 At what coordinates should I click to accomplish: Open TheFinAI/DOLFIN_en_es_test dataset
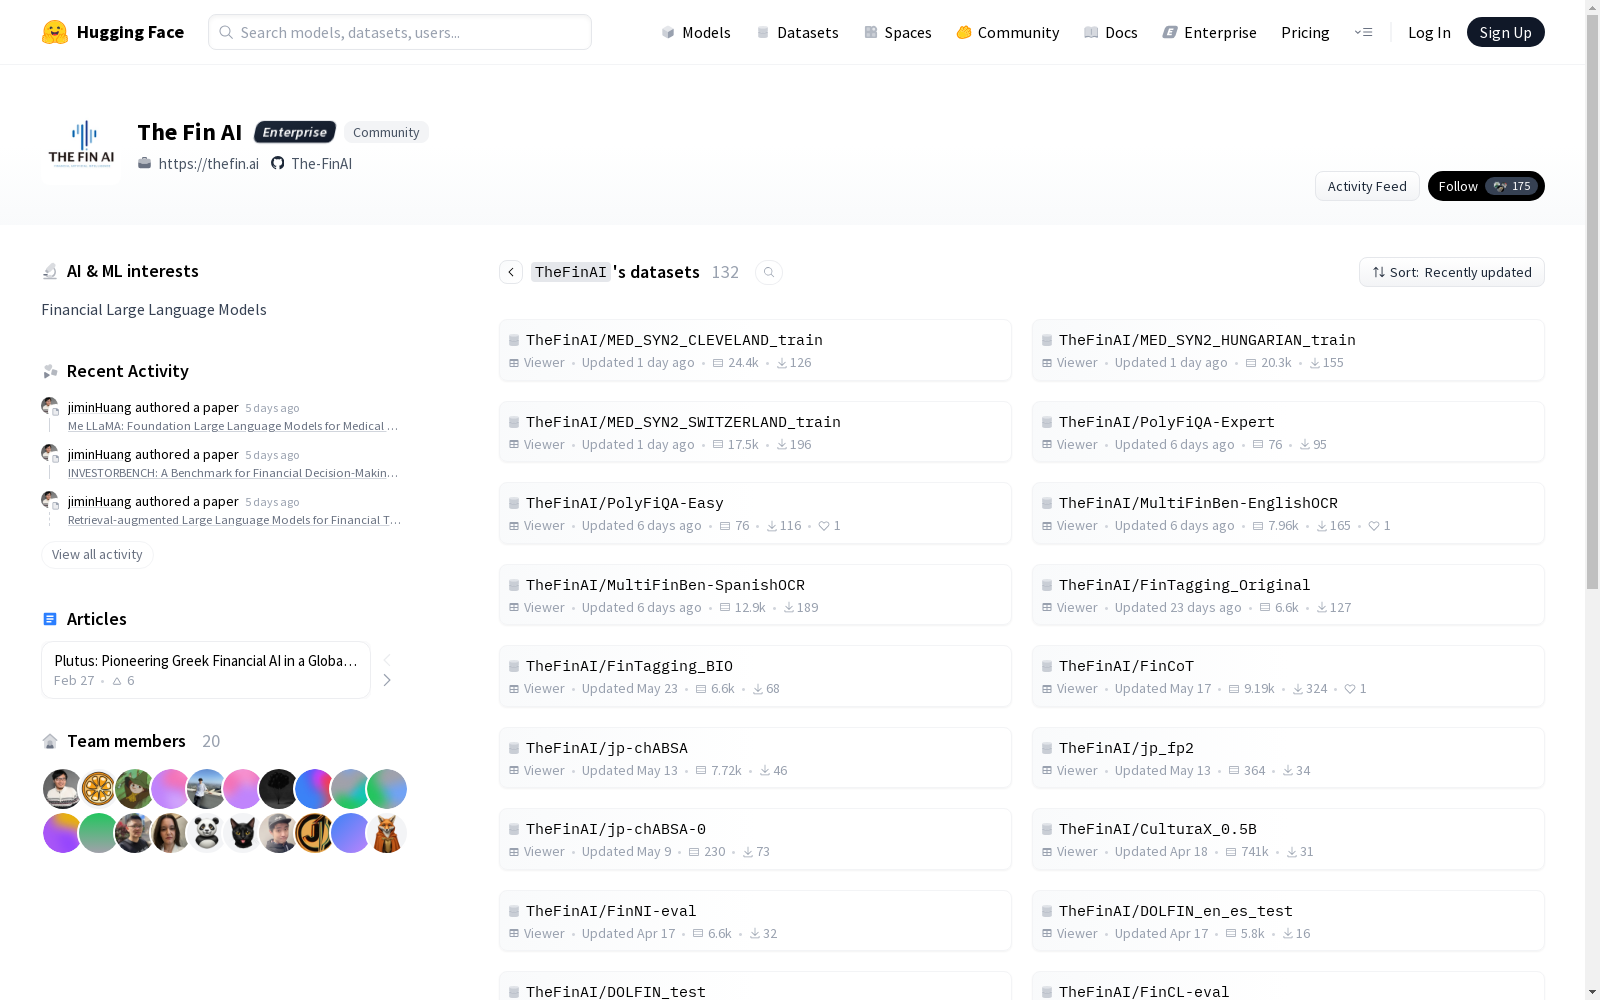1288,921
